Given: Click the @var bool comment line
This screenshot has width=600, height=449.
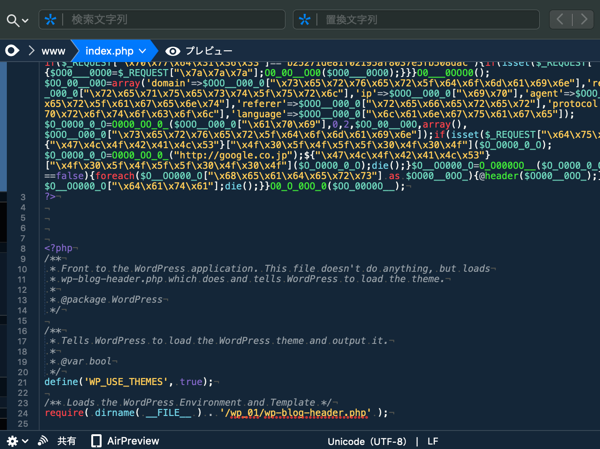Looking at the screenshot, I should (80, 361).
